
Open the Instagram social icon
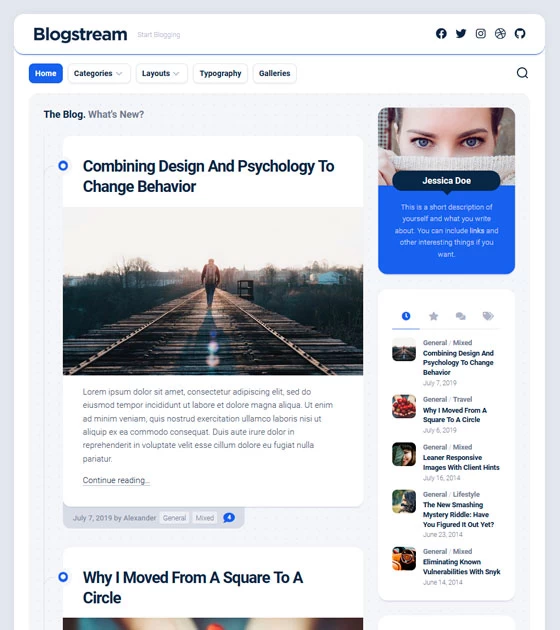point(480,34)
